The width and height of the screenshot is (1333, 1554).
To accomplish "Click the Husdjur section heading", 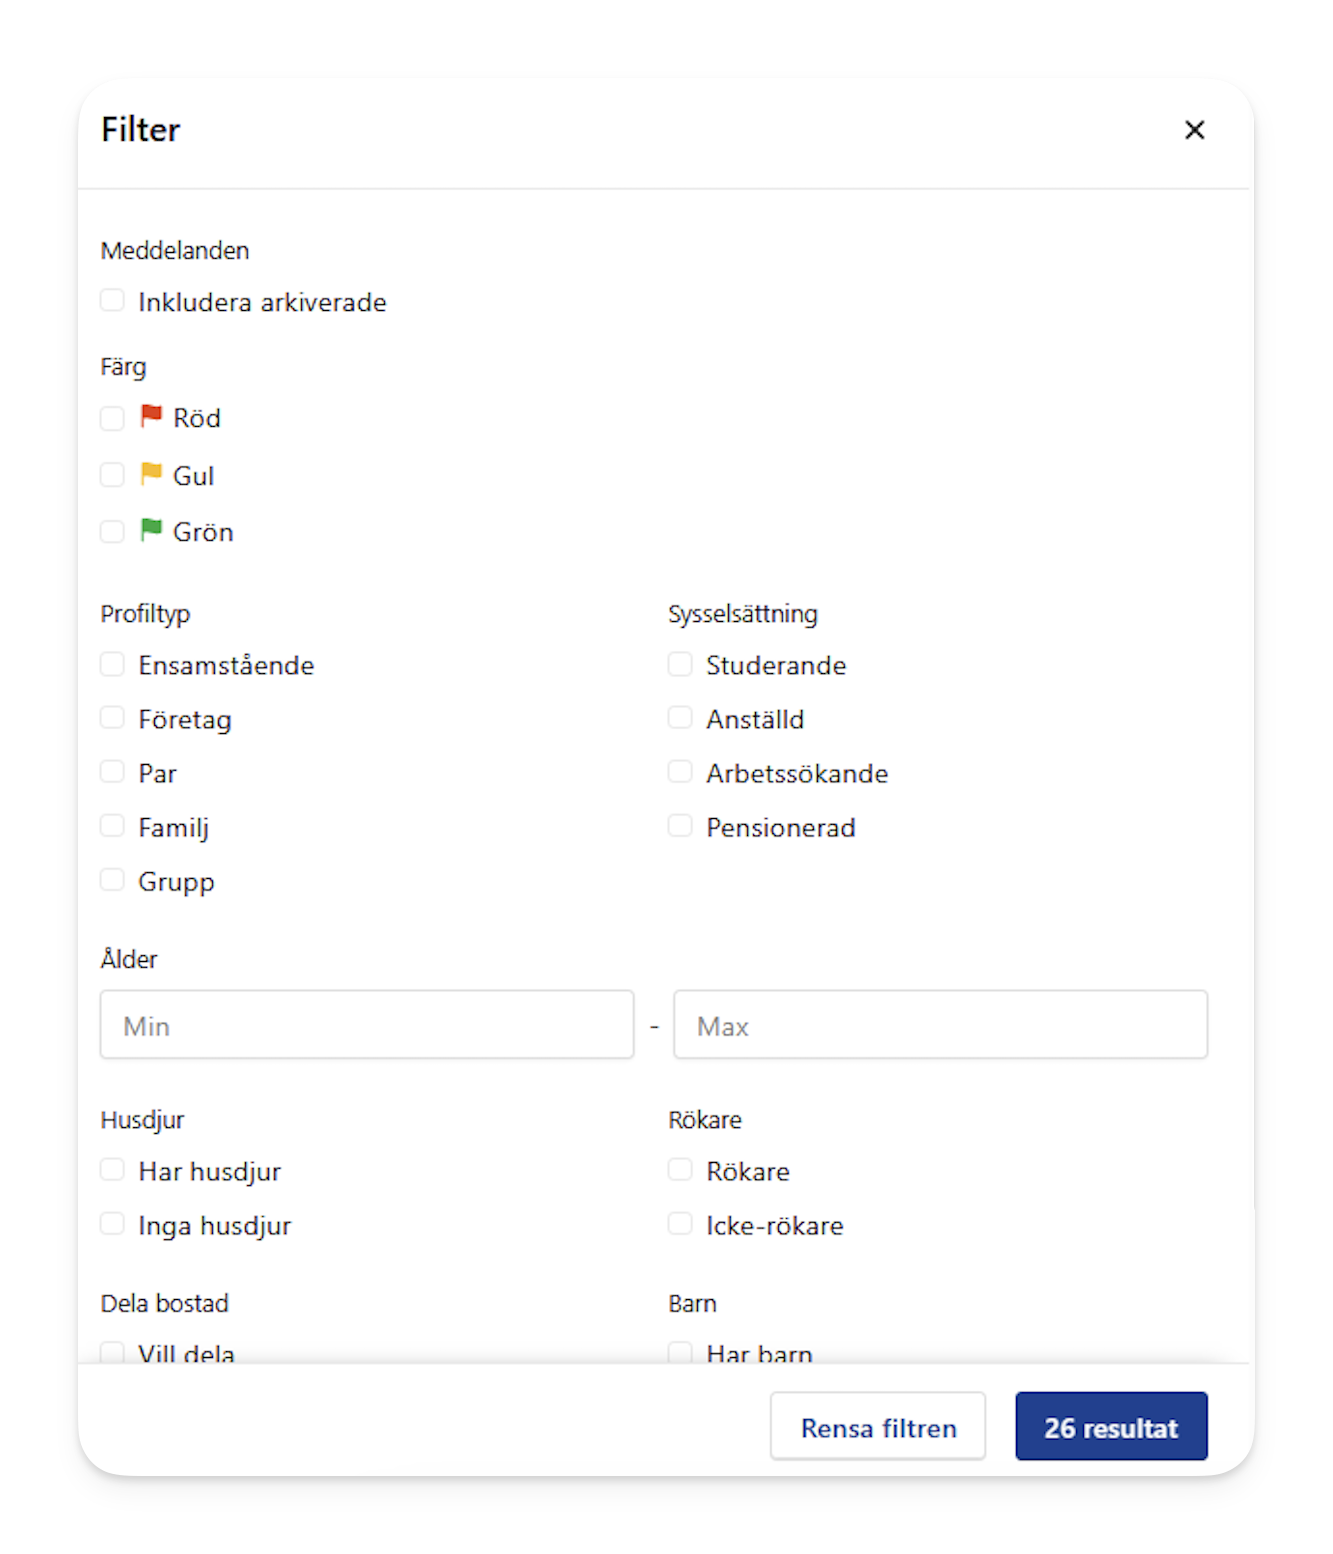I will coord(142,1120).
